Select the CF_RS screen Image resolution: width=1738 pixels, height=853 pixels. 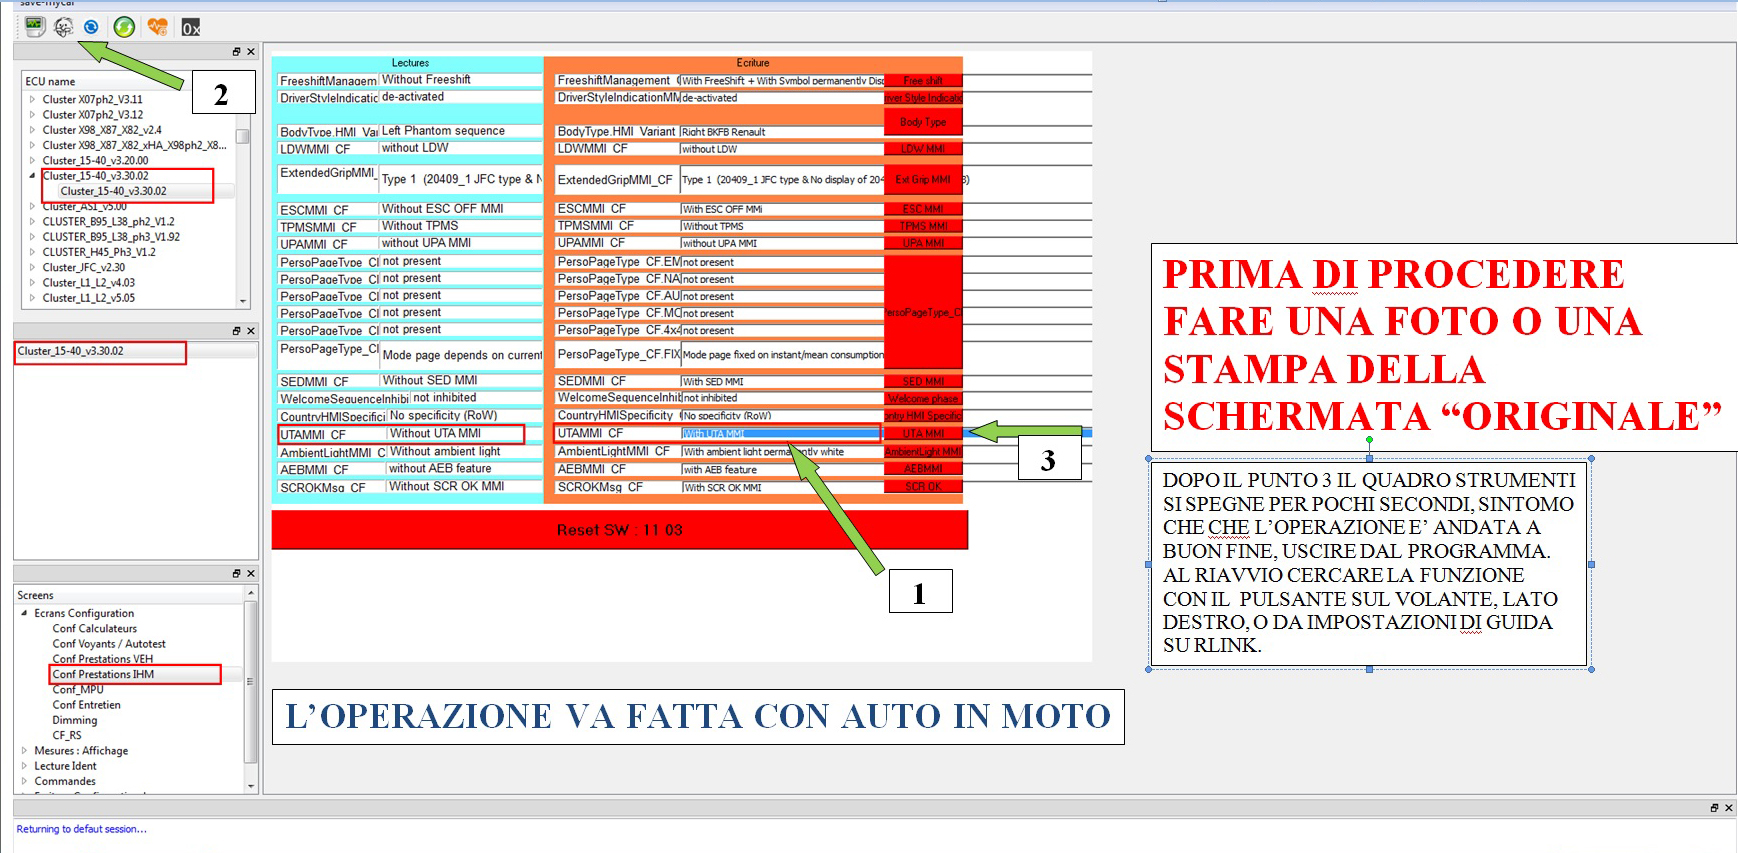(x=67, y=735)
